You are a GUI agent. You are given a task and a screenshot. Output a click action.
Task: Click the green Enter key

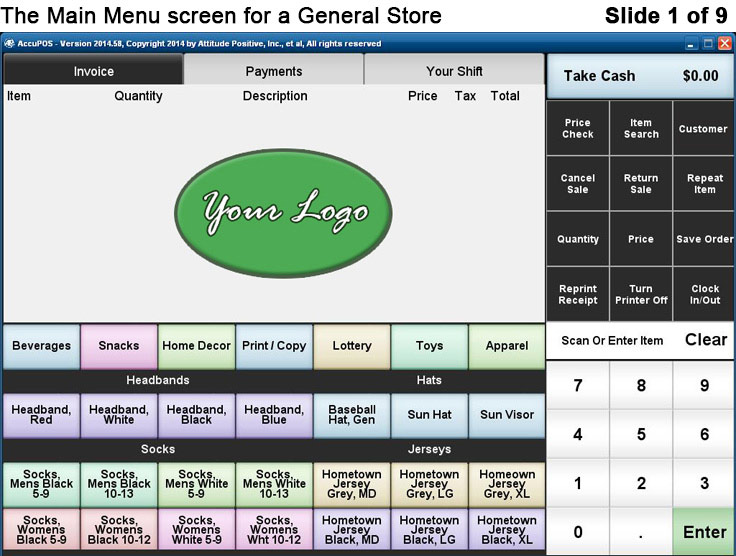point(704,532)
